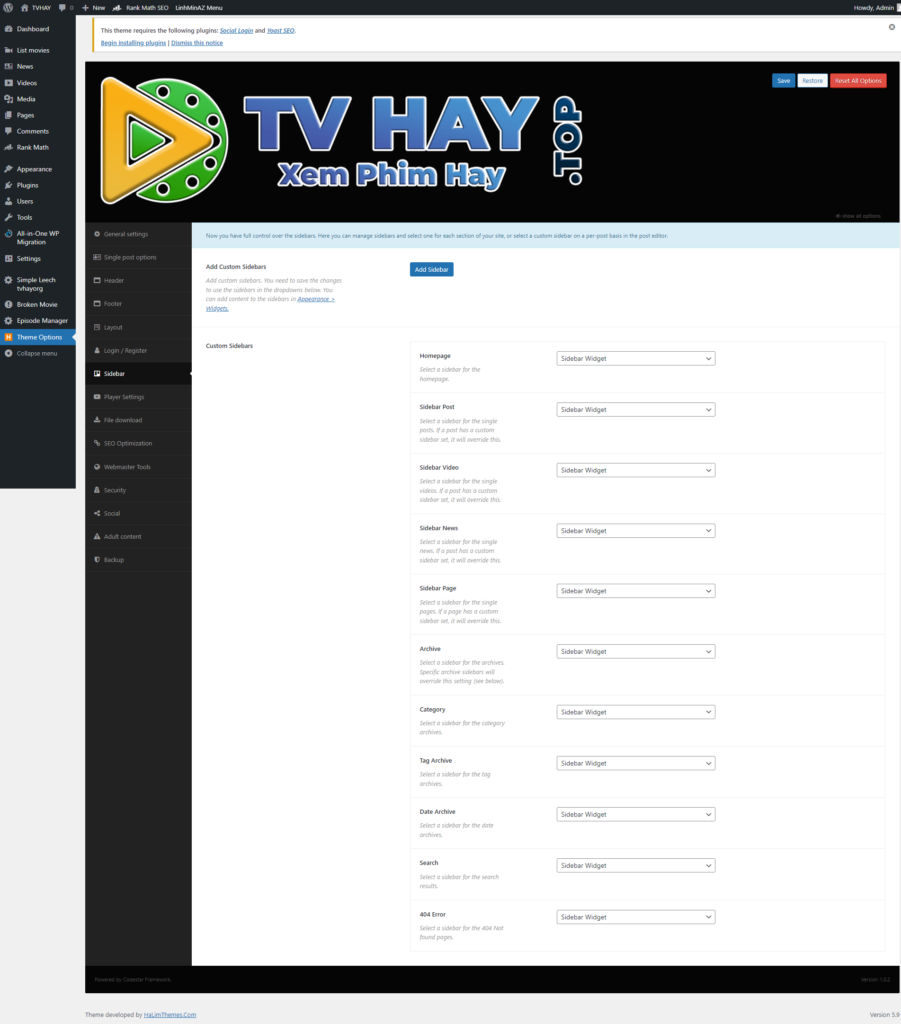Click the New plus icon in admin bar
The image size is (901, 1024).
[85, 8]
